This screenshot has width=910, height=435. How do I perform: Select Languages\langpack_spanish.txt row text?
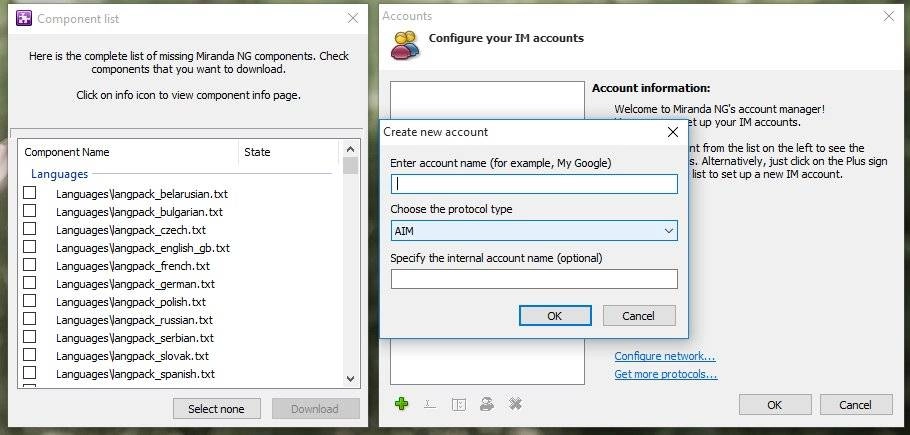[x=135, y=374]
